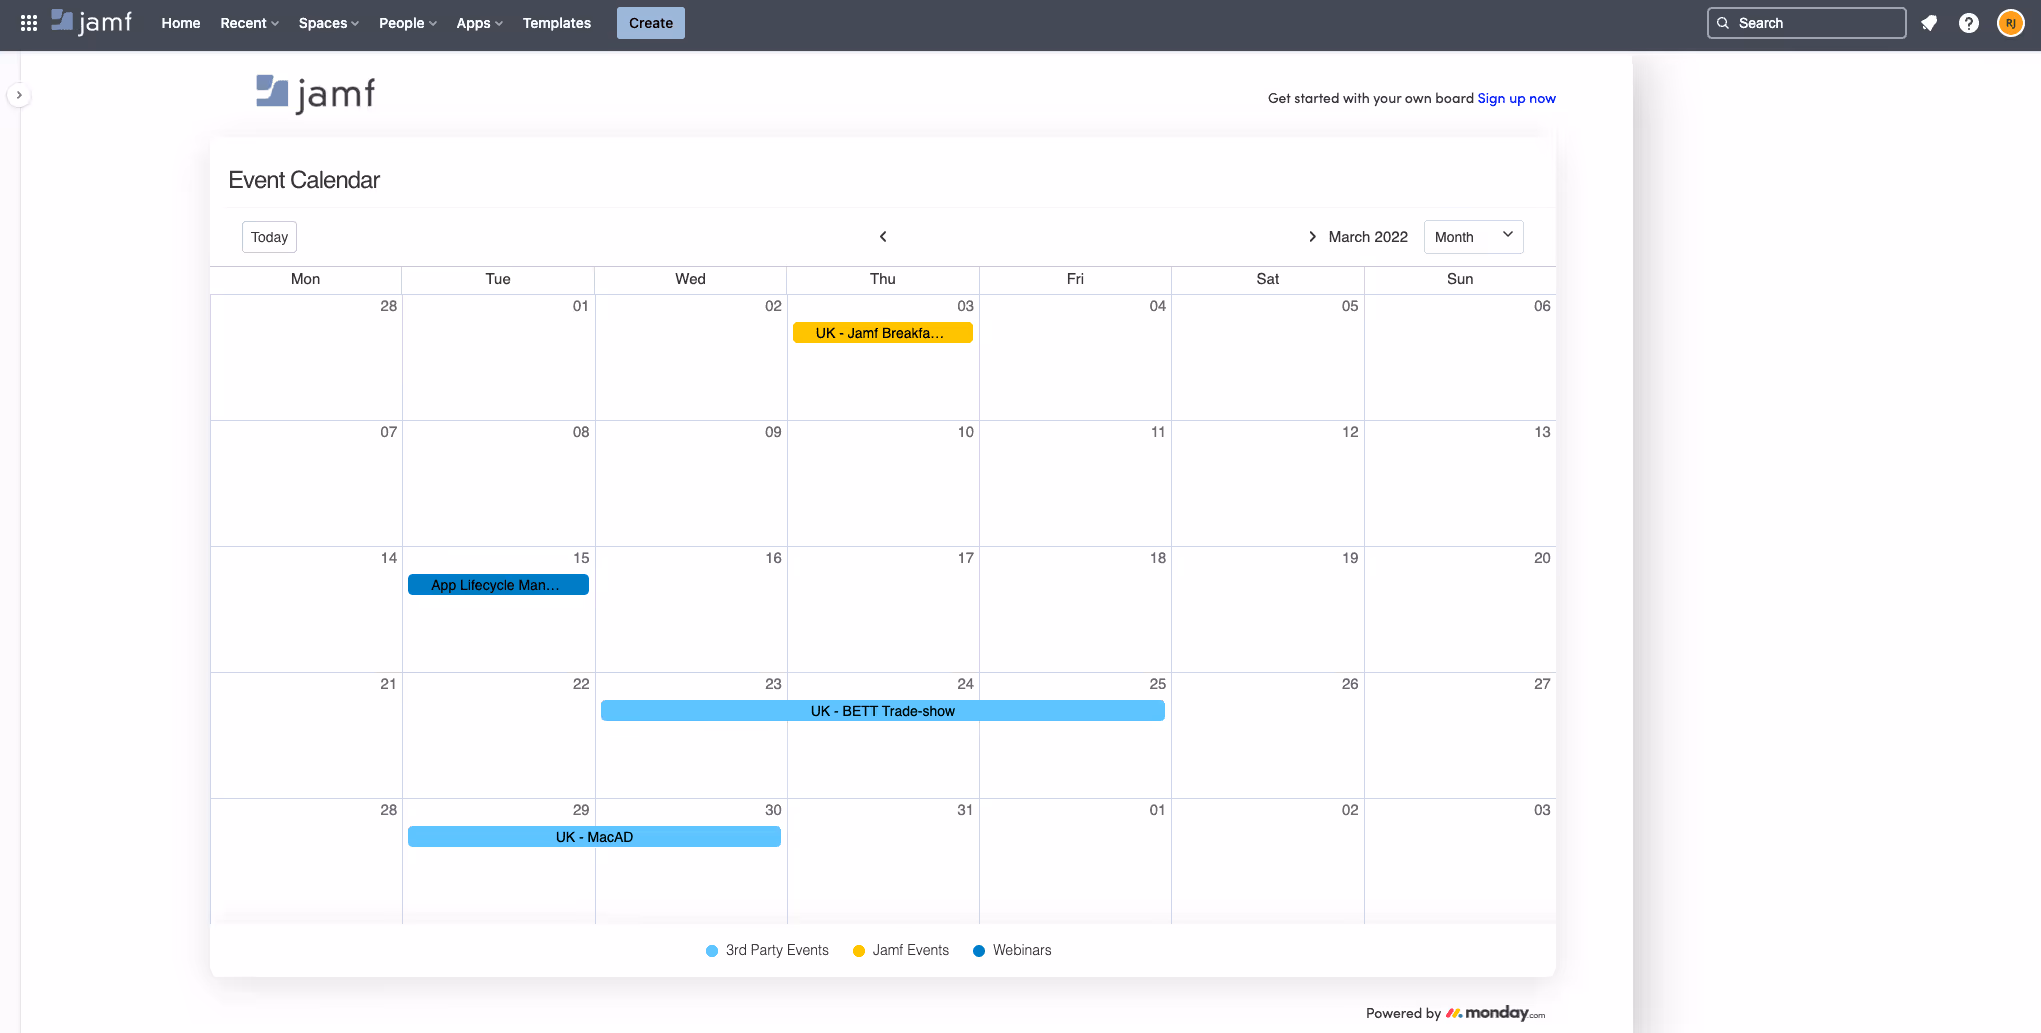This screenshot has height=1033, width=2041.
Task: Open the Search bar
Action: pos(1806,22)
